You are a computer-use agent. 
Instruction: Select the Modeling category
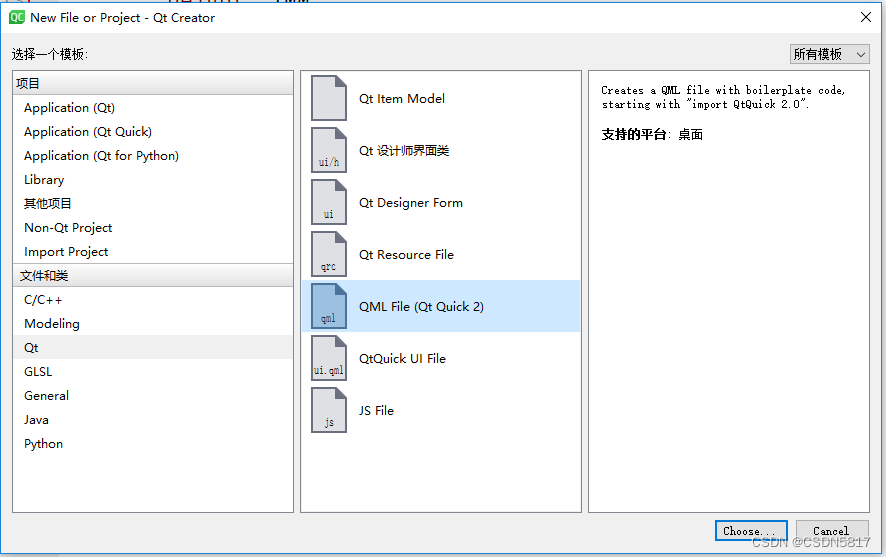[153, 324]
